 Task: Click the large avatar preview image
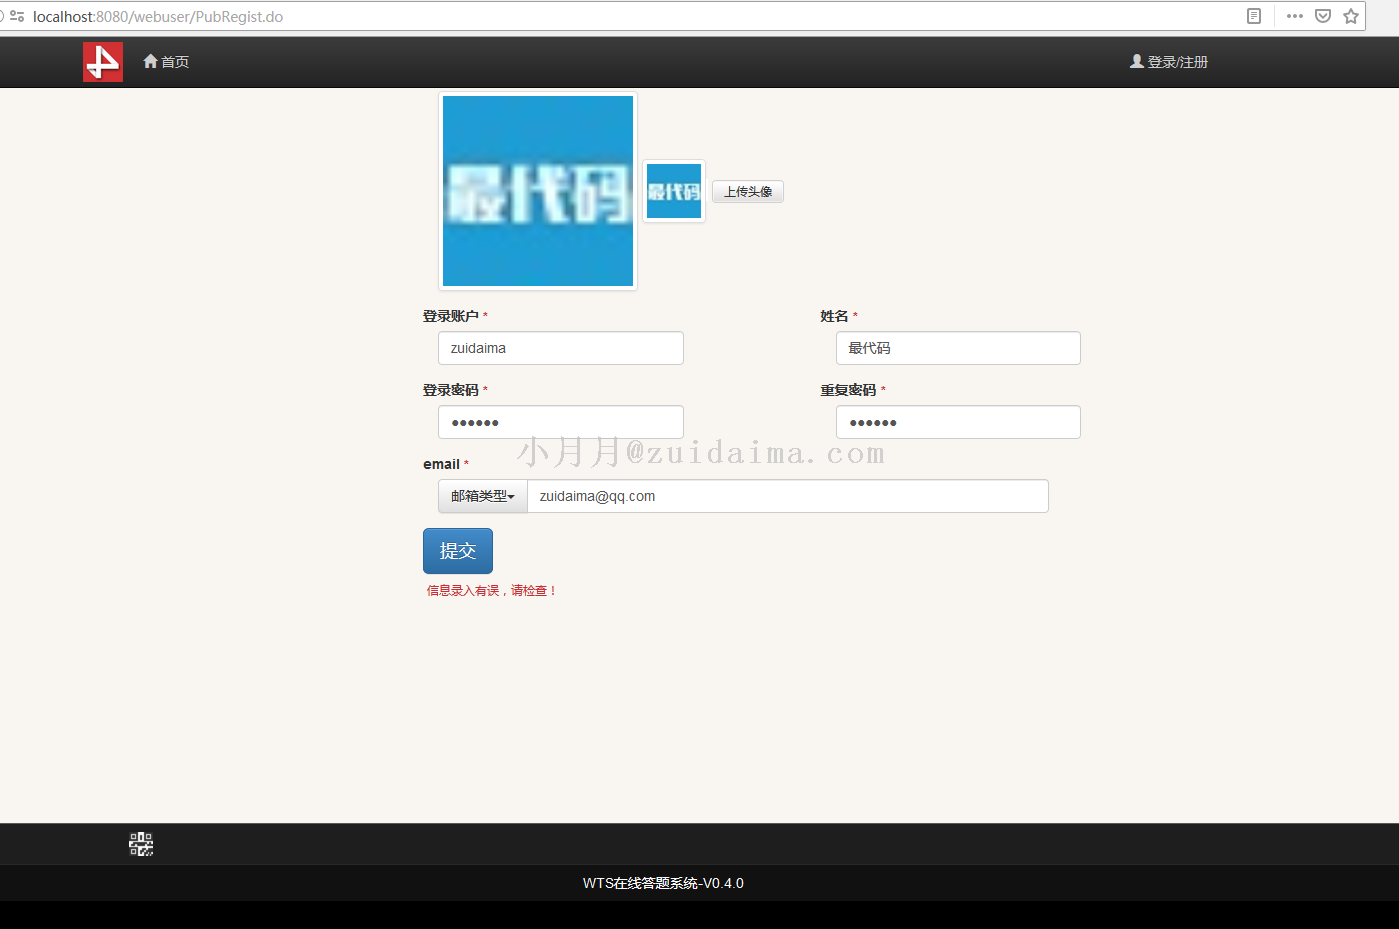(538, 191)
